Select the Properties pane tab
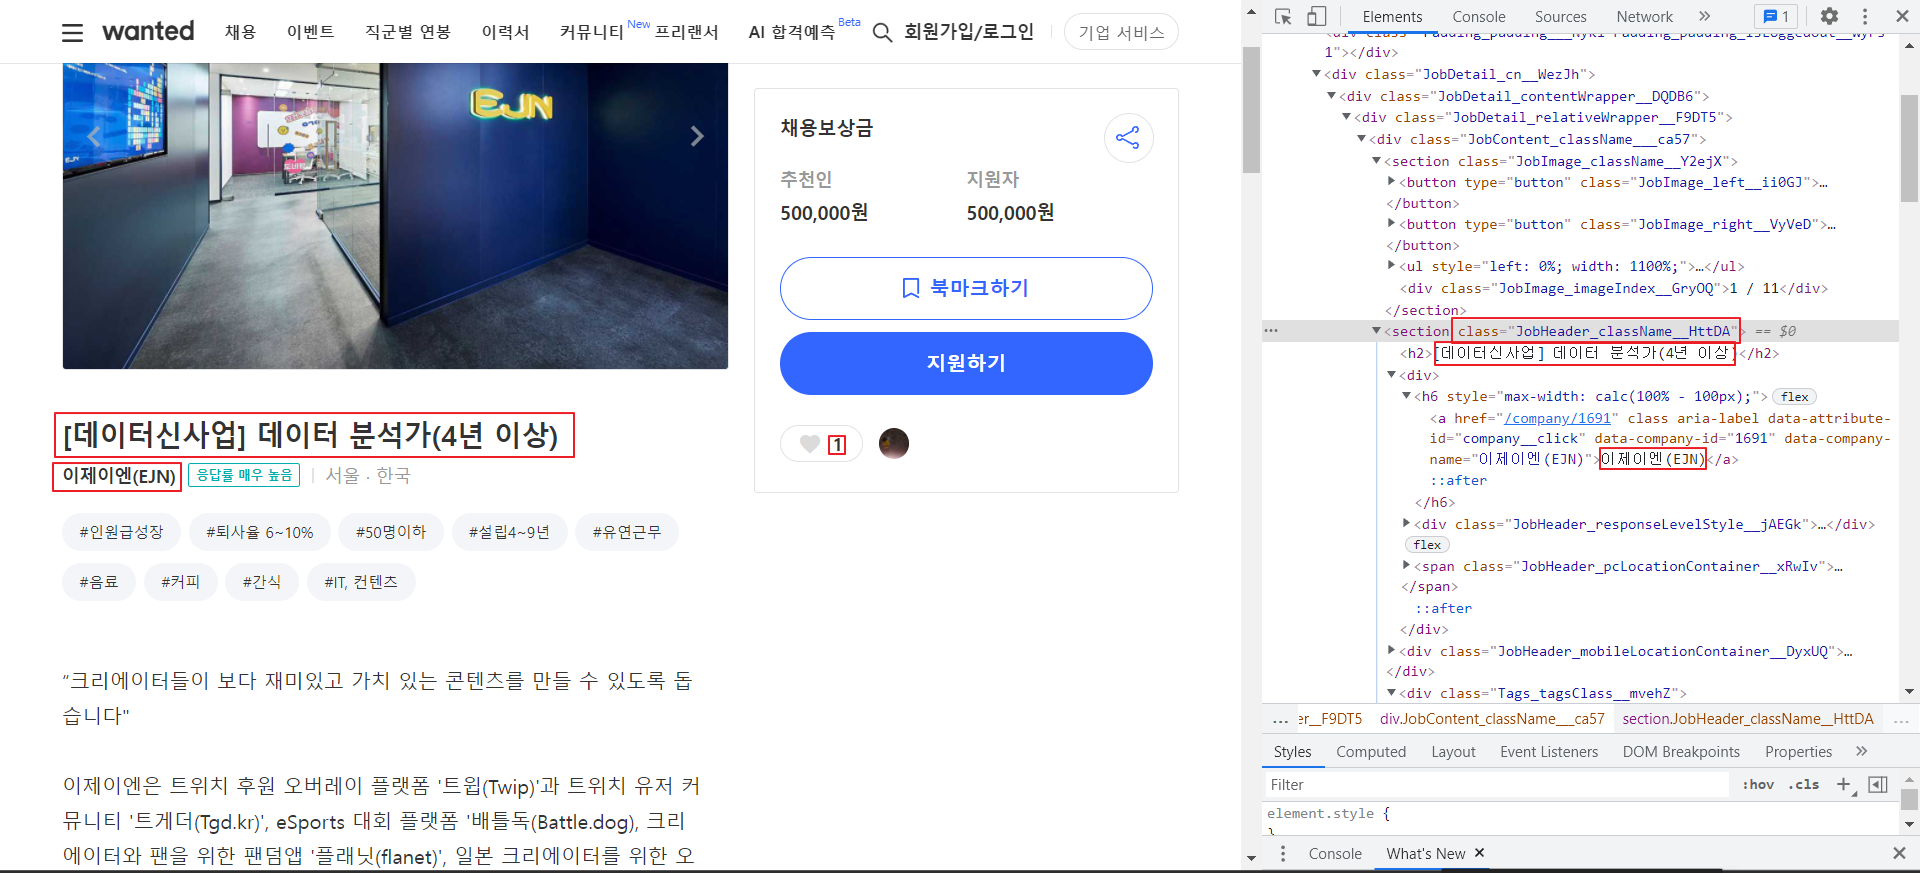The image size is (1920, 873). coord(1798,751)
